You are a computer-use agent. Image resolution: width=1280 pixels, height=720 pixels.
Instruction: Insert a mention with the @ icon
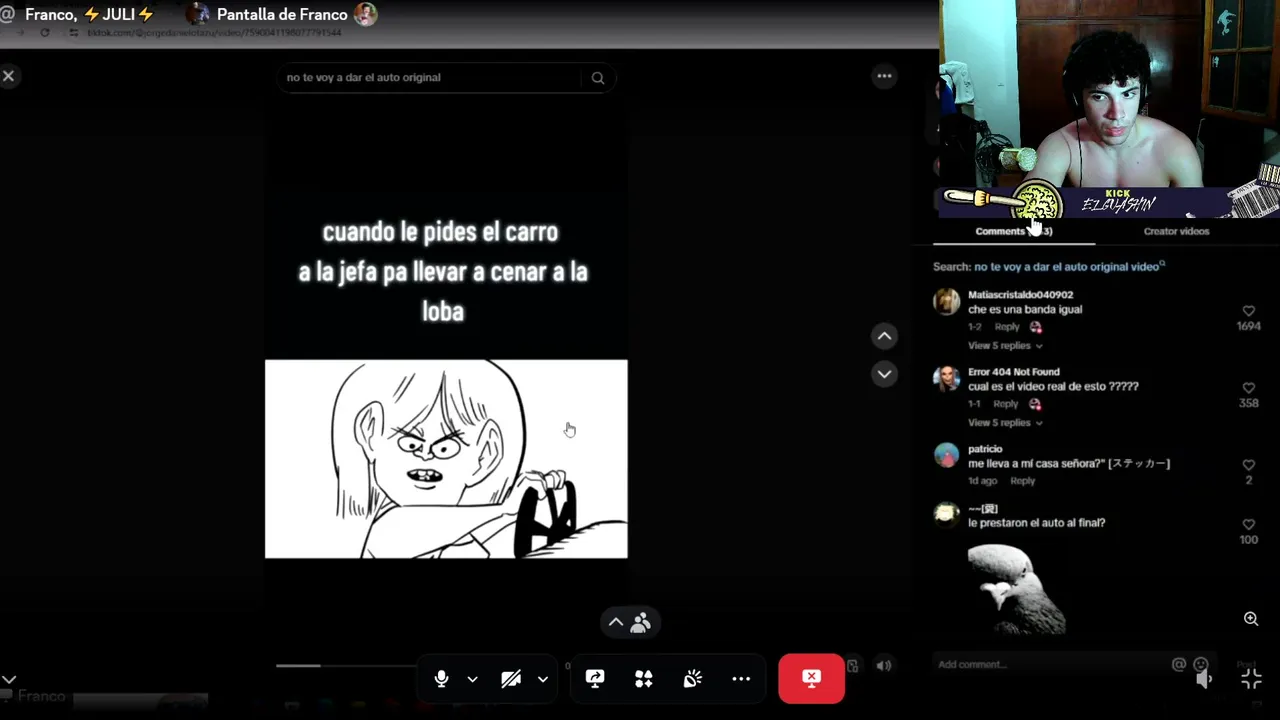[1178, 664]
